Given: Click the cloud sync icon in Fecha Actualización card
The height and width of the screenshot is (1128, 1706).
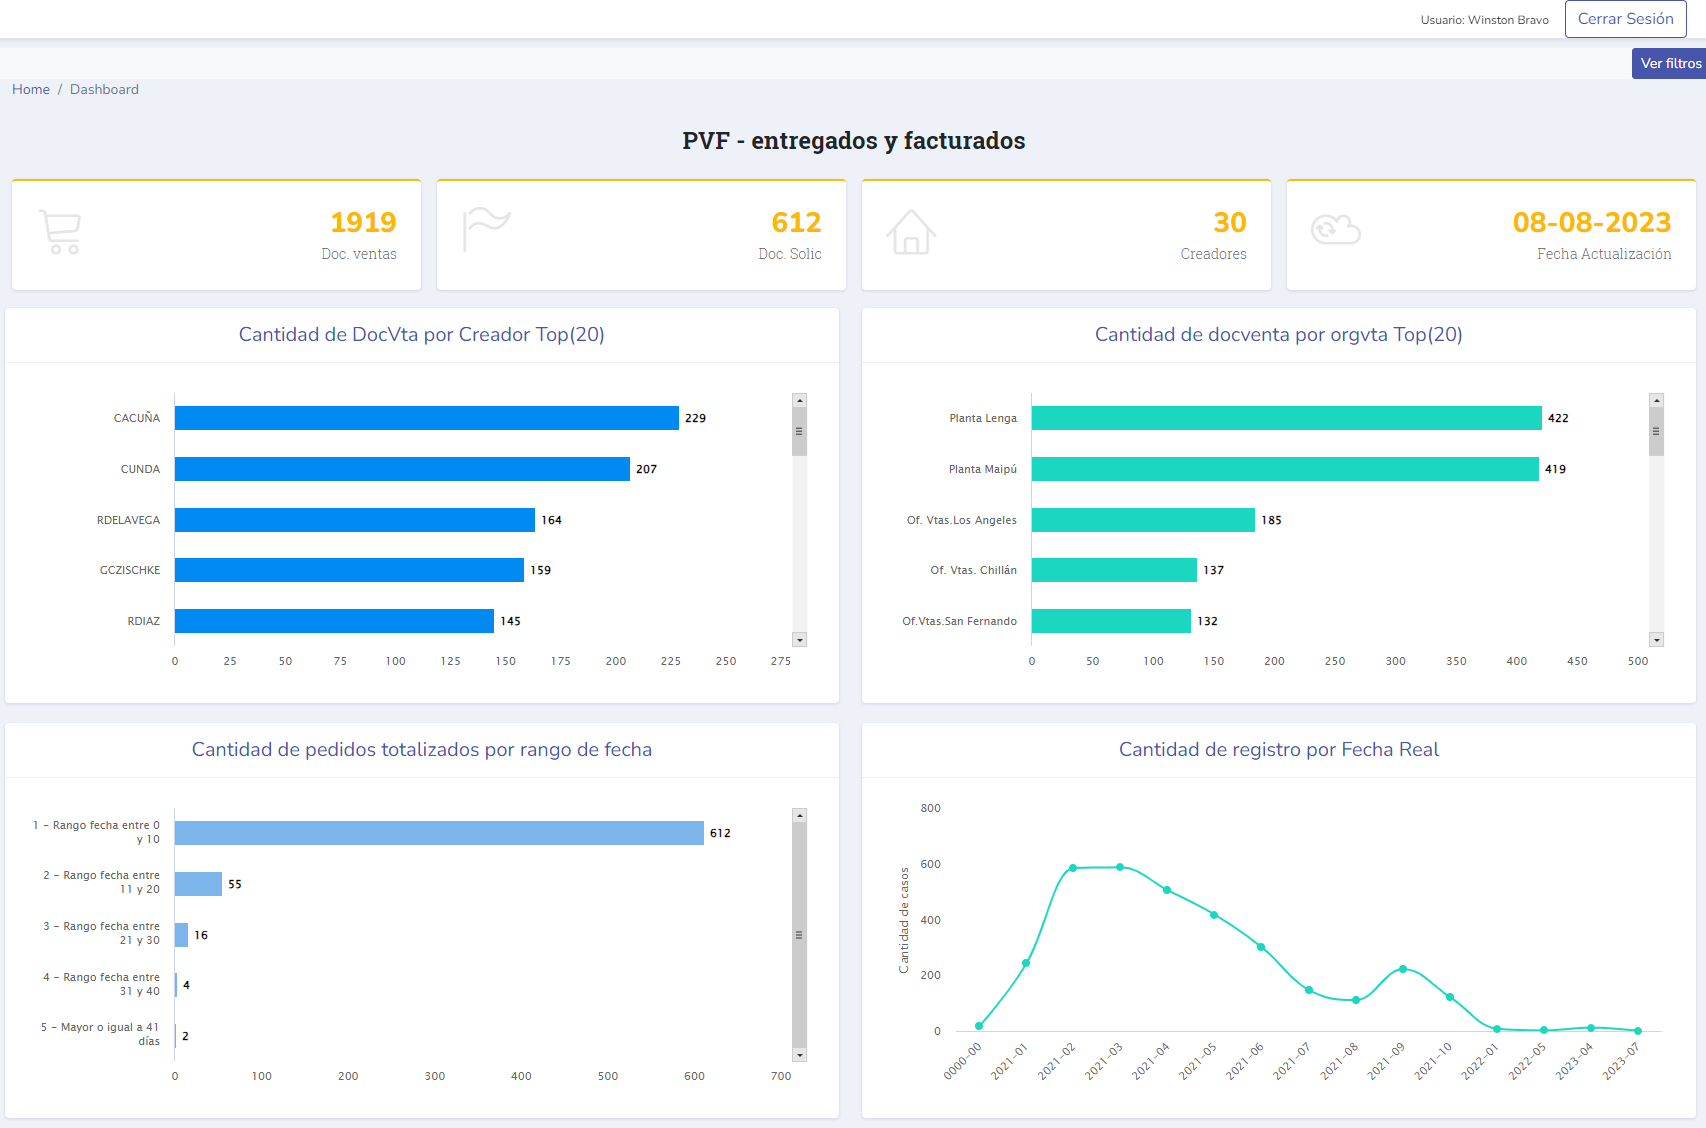Looking at the screenshot, I should (x=1335, y=230).
